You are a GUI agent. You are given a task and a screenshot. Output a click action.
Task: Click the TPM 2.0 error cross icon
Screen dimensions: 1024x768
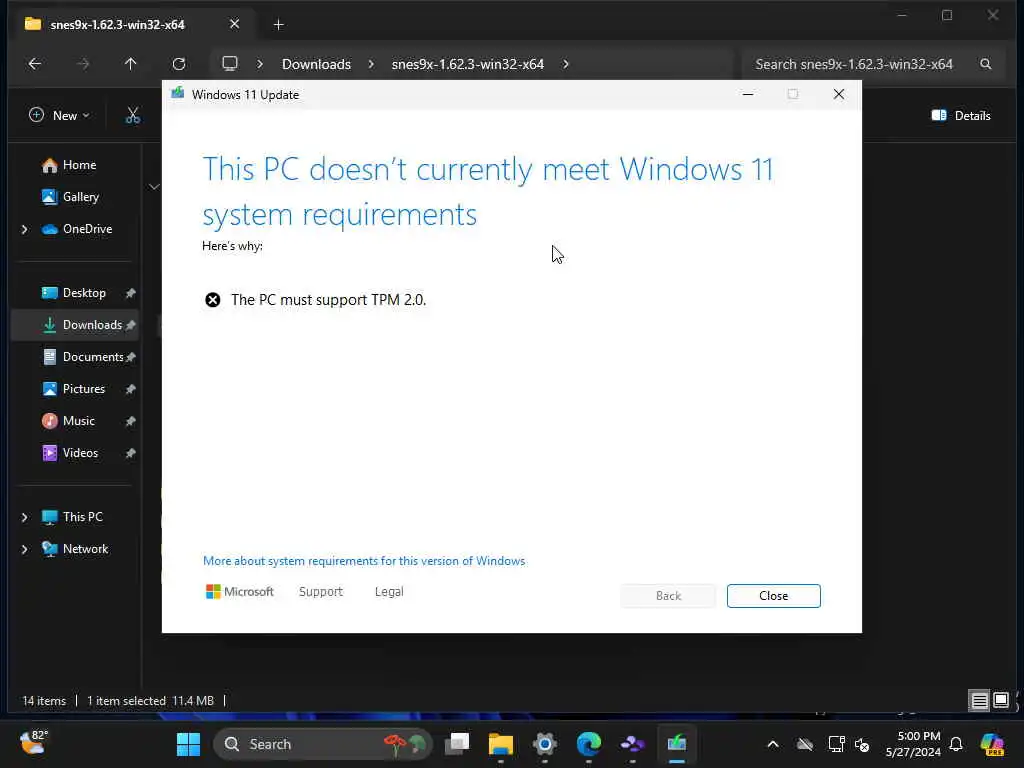tap(213, 300)
